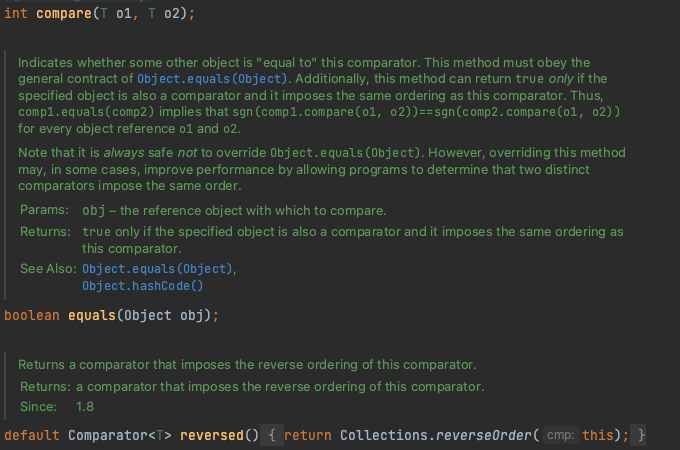The width and height of the screenshot is (680, 450).
Task: Click the return keyword
Action: point(308,435)
